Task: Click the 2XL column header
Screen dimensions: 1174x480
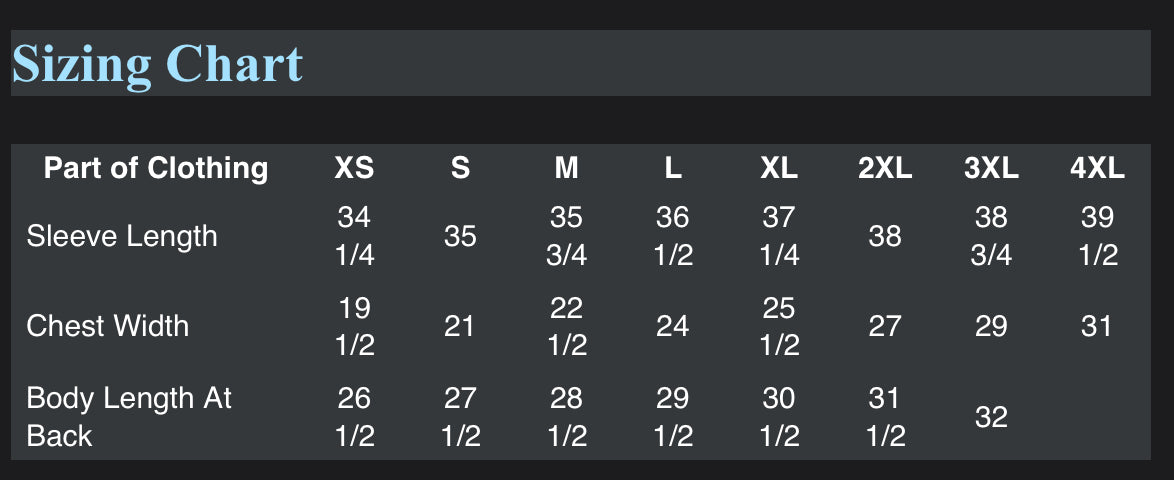Action: [885, 168]
